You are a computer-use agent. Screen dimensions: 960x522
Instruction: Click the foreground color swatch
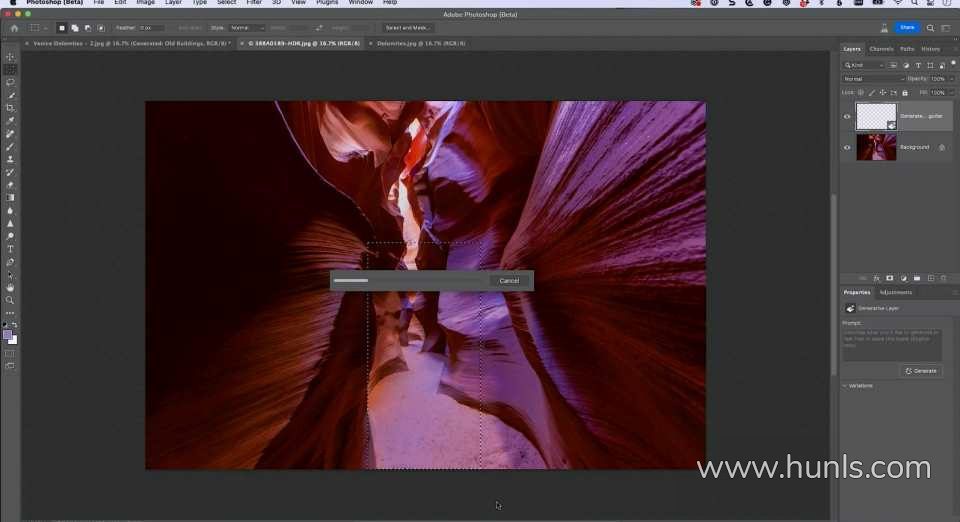click(8, 335)
